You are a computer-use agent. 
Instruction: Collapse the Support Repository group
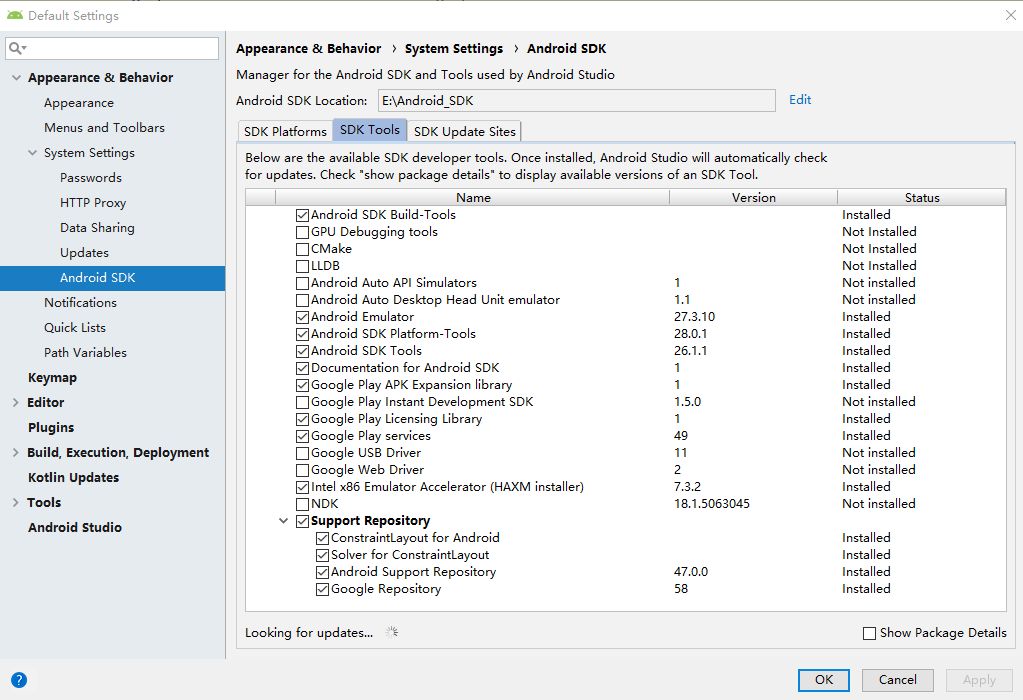click(283, 521)
